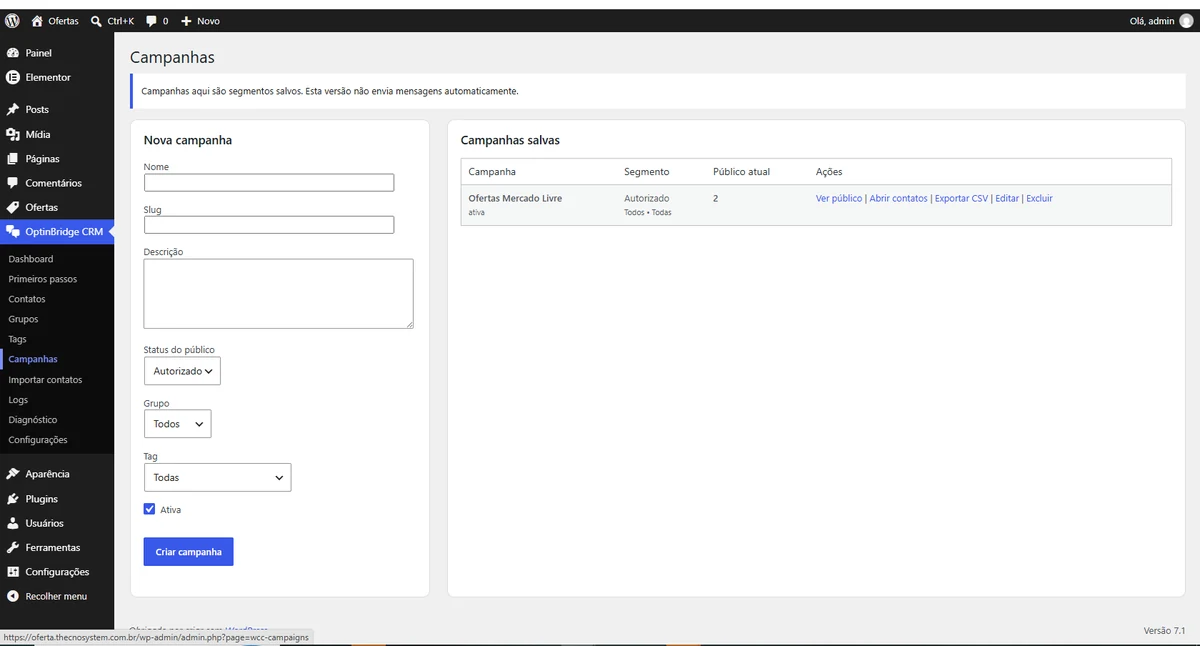The height and width of the screenshot is (646, 1200).
Task: Open Tags submenu item
Action: [x=18, y=339]
